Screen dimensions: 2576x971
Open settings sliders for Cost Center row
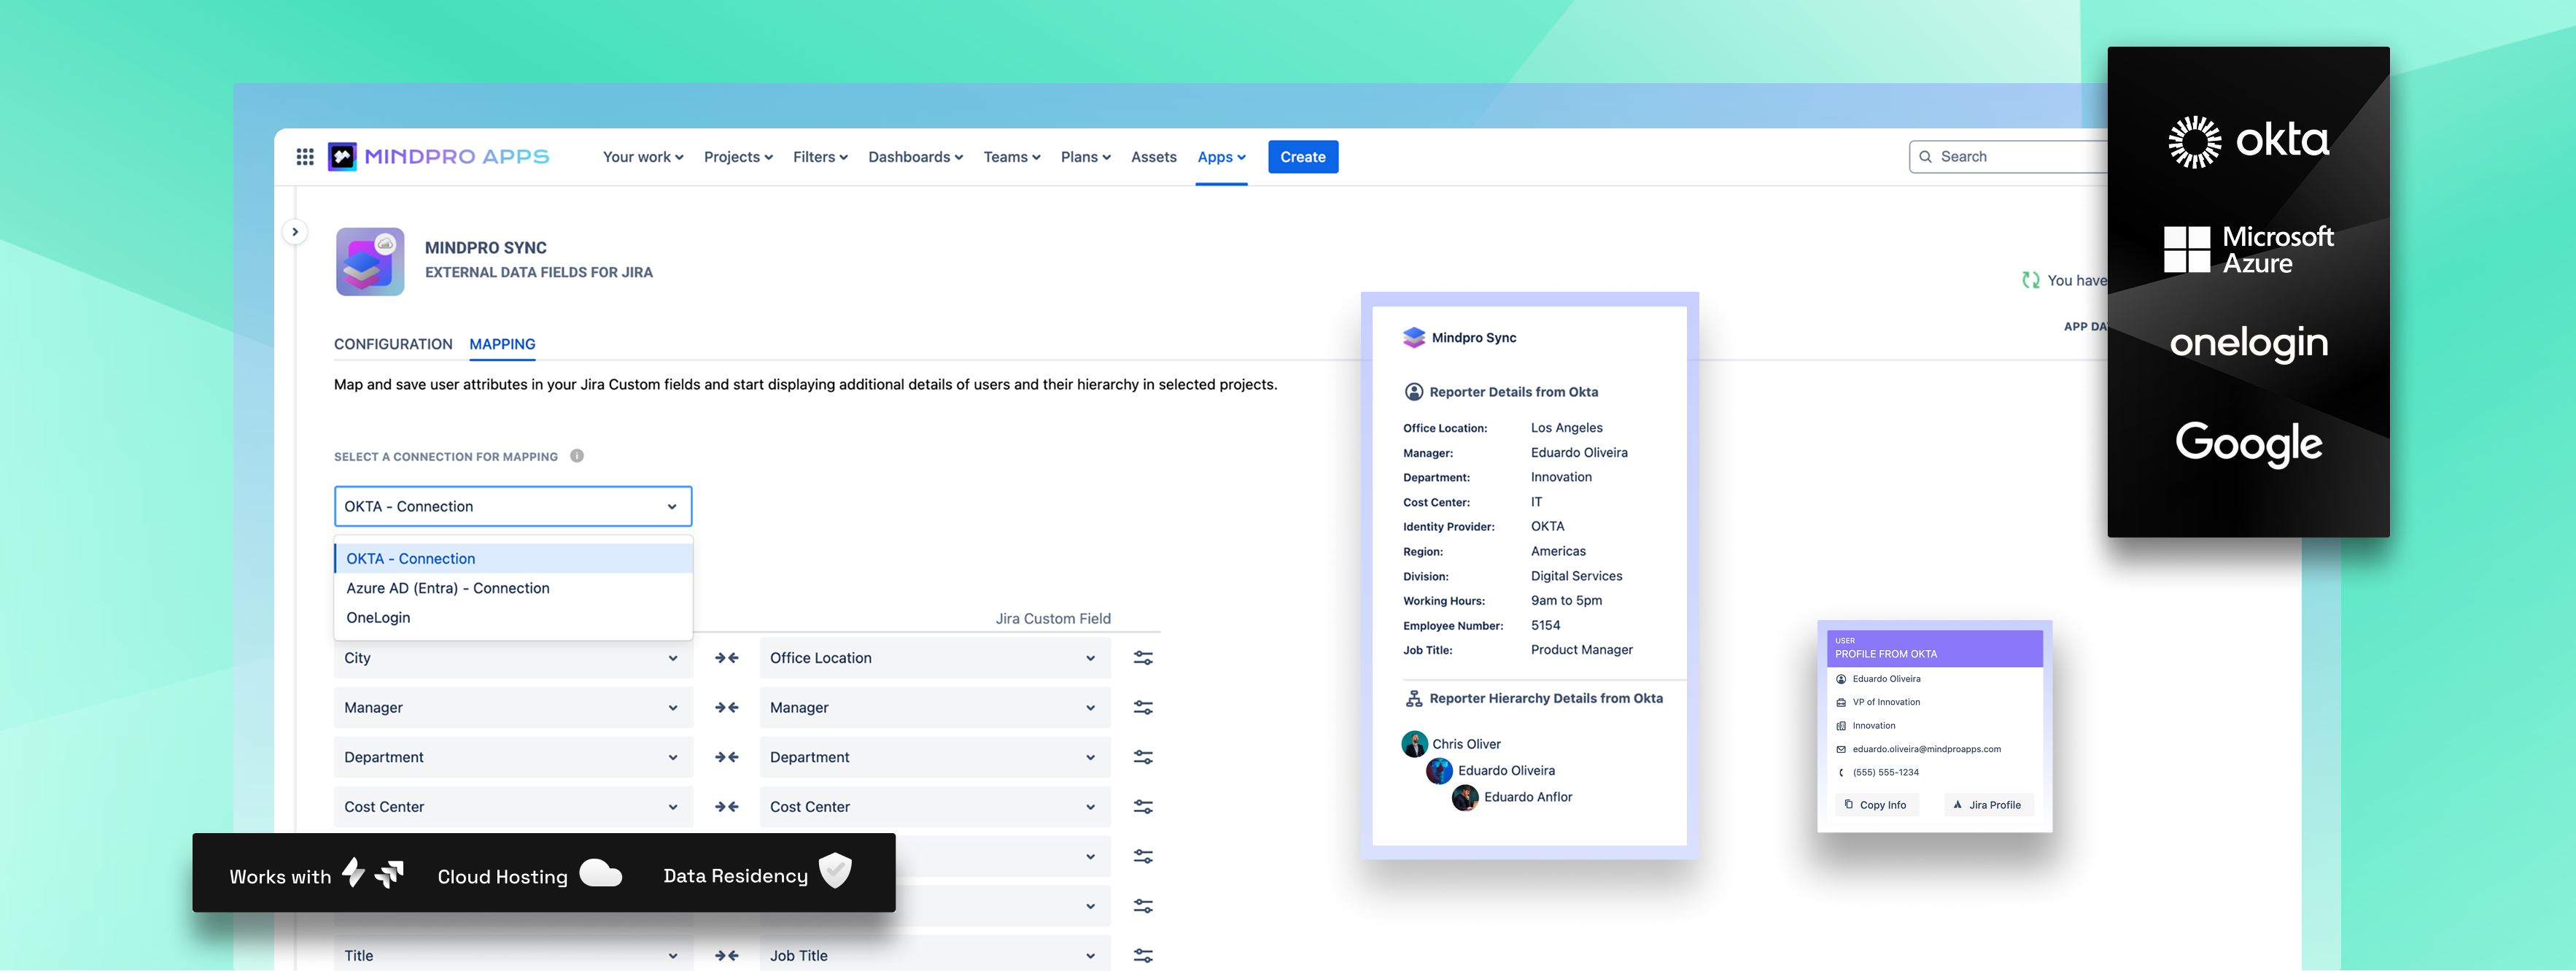(1143, 807)
